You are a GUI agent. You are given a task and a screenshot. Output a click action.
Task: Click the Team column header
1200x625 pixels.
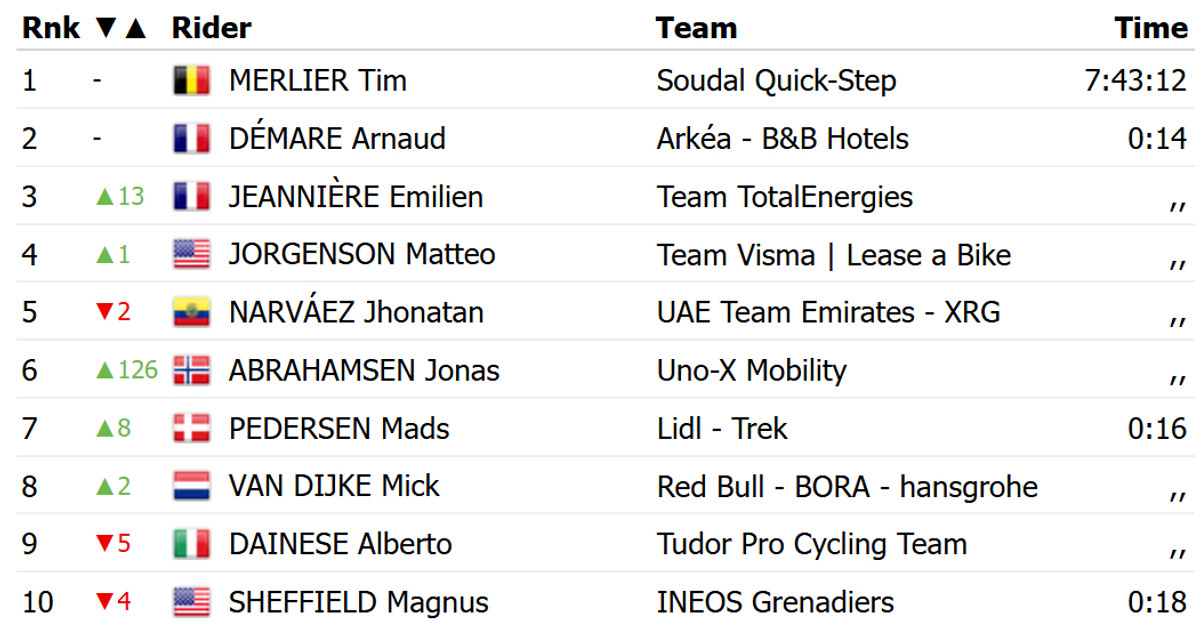pyautogui.click(x=696, y=28)
